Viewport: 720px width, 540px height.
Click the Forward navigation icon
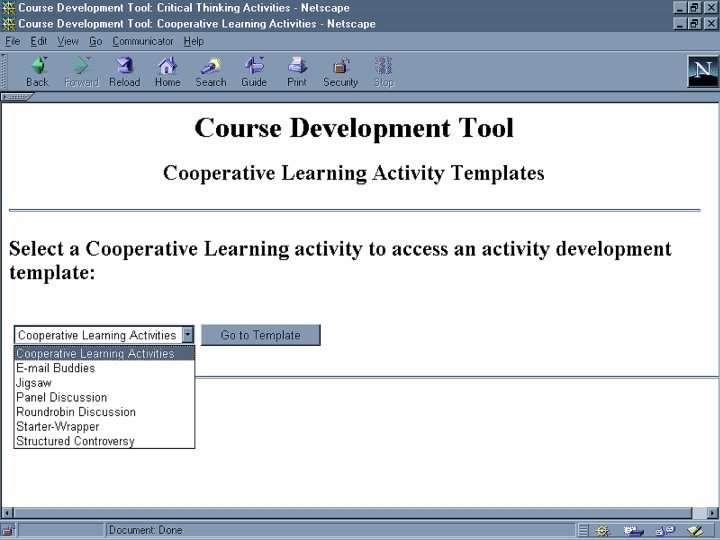81,72
